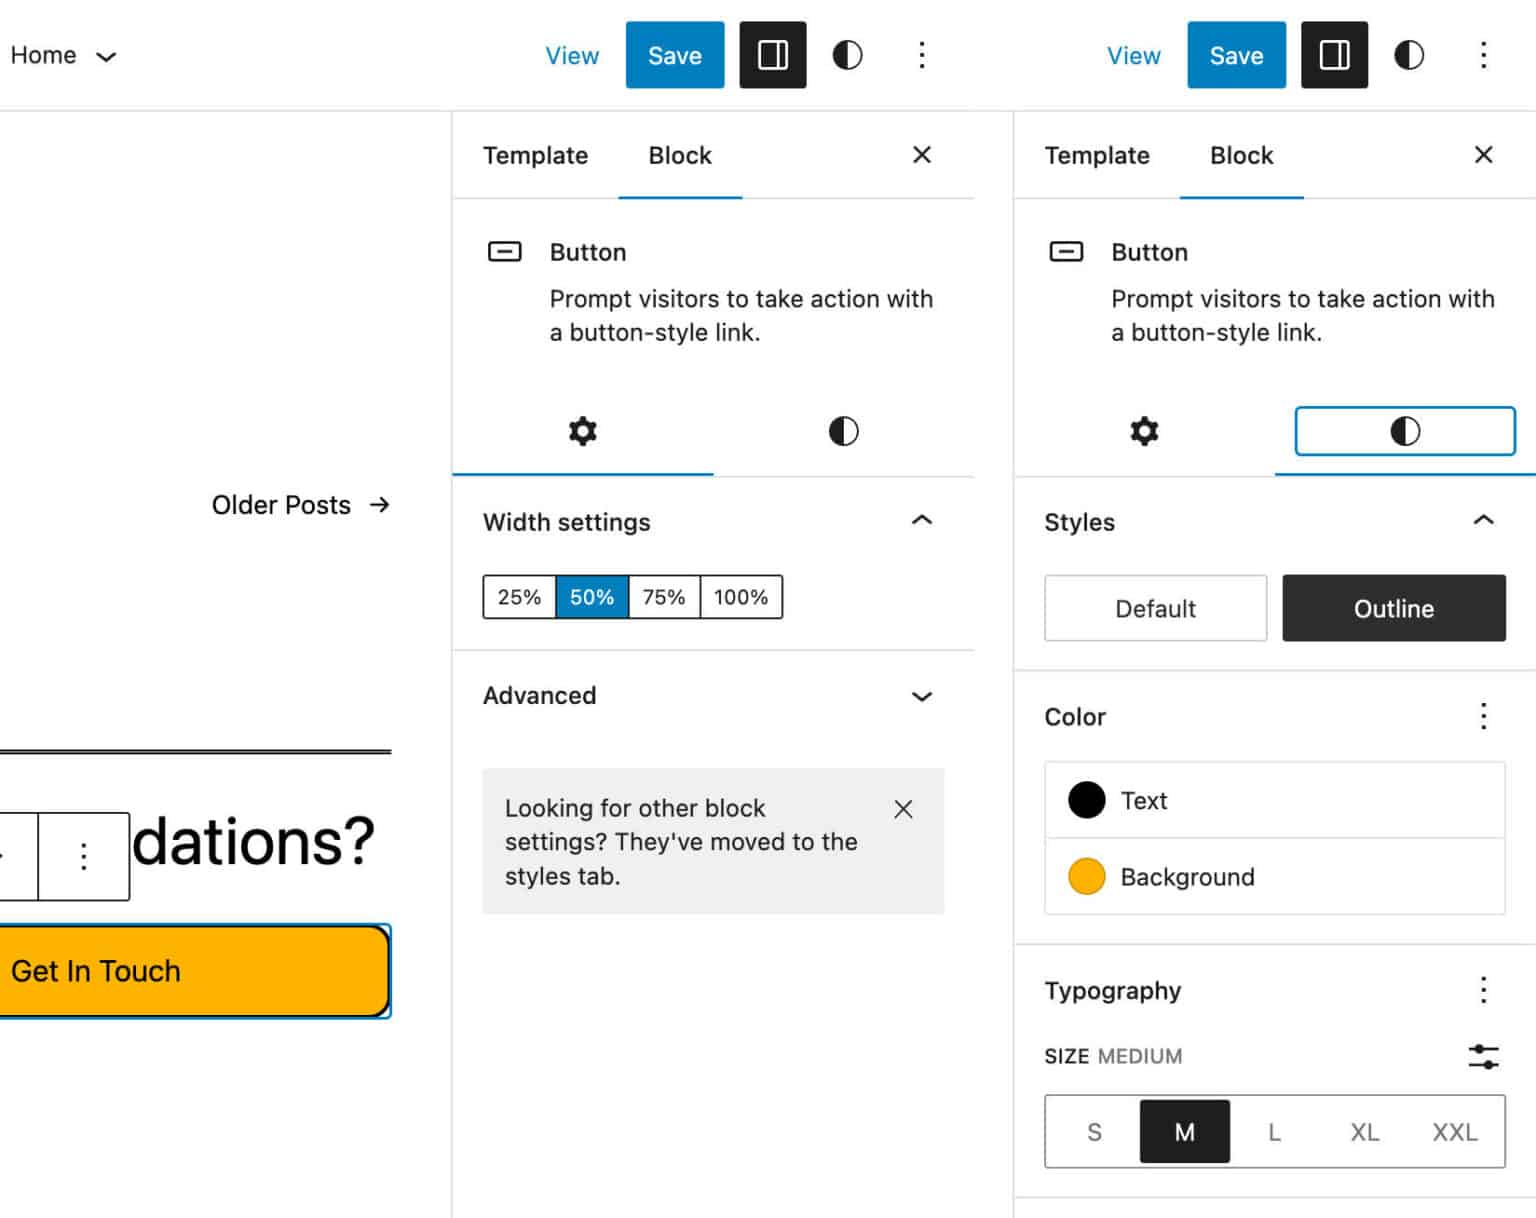Switch to Template tab in left panel
Image resolution: width=1536 pixels, height=1218 pixels.
[535, 155]
